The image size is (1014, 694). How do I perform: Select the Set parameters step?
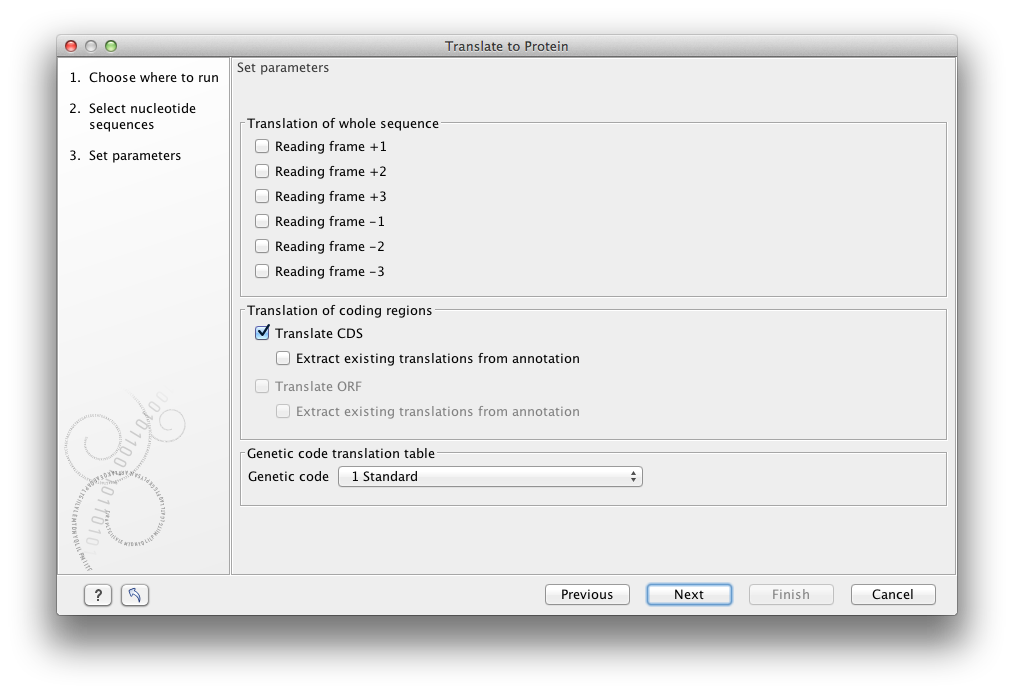coord(134,155)
